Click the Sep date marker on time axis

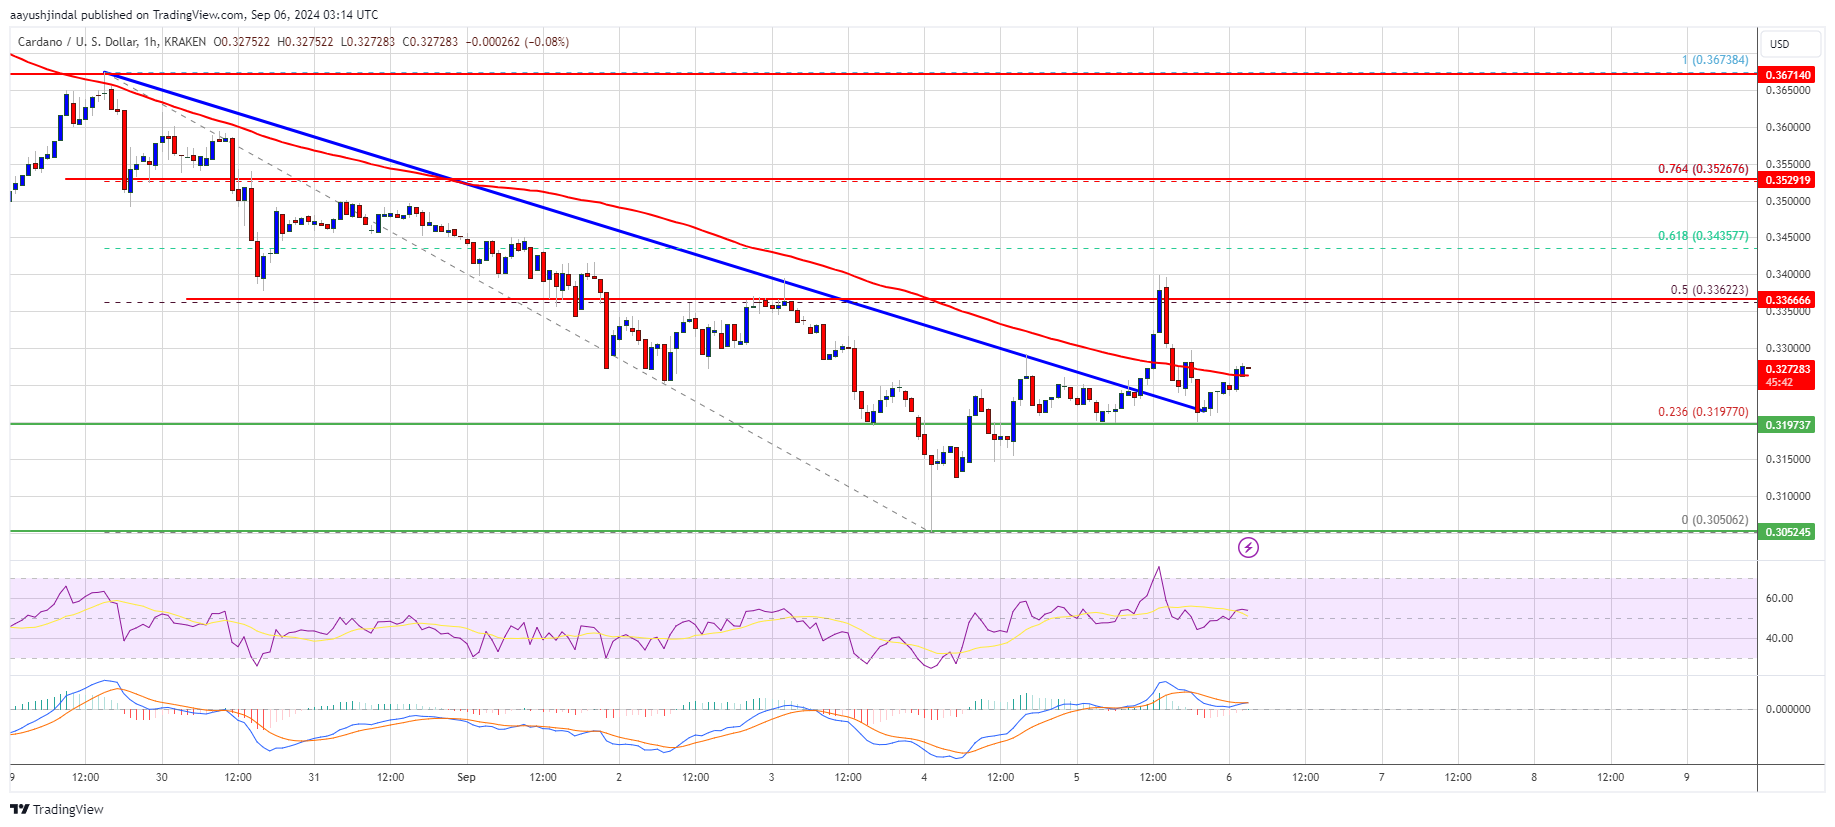click(x=466, y=777)
